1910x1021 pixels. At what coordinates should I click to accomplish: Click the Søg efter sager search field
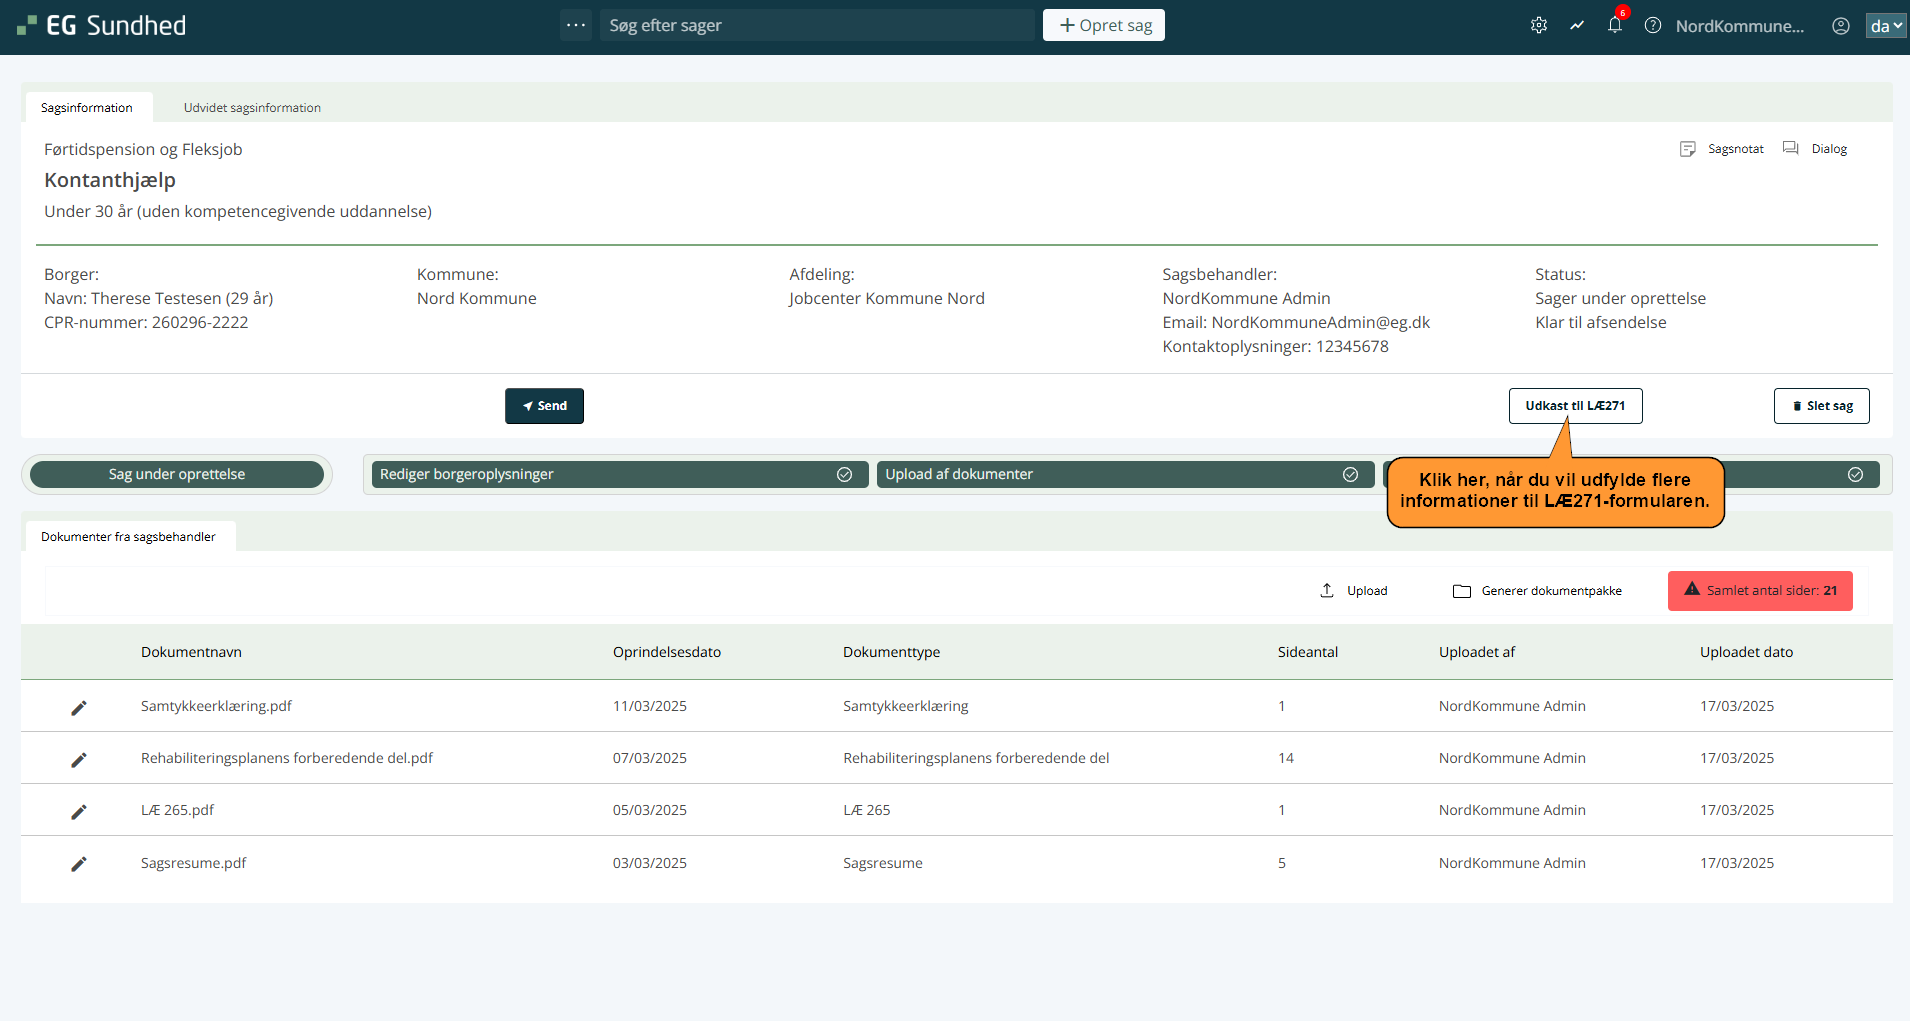click(x=817, y=25)
